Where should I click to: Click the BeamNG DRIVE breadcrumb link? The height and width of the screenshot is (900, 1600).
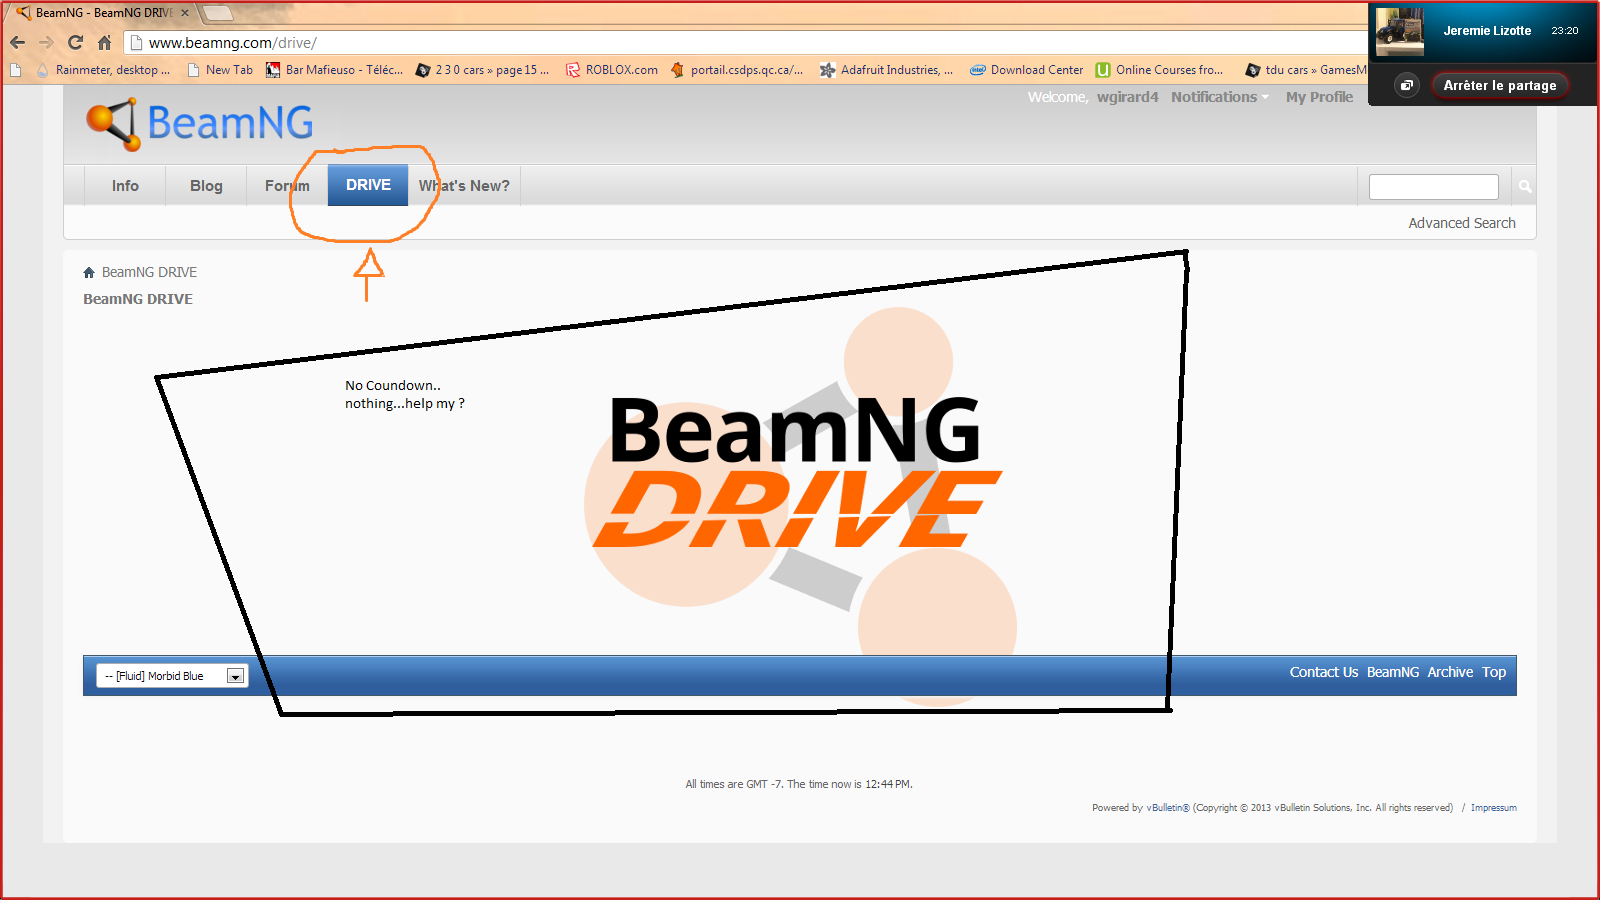click(149, 272)
